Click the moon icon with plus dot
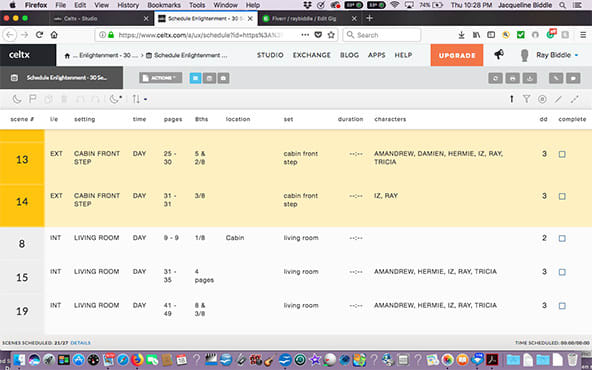592x370 pixels. point(115,99)
